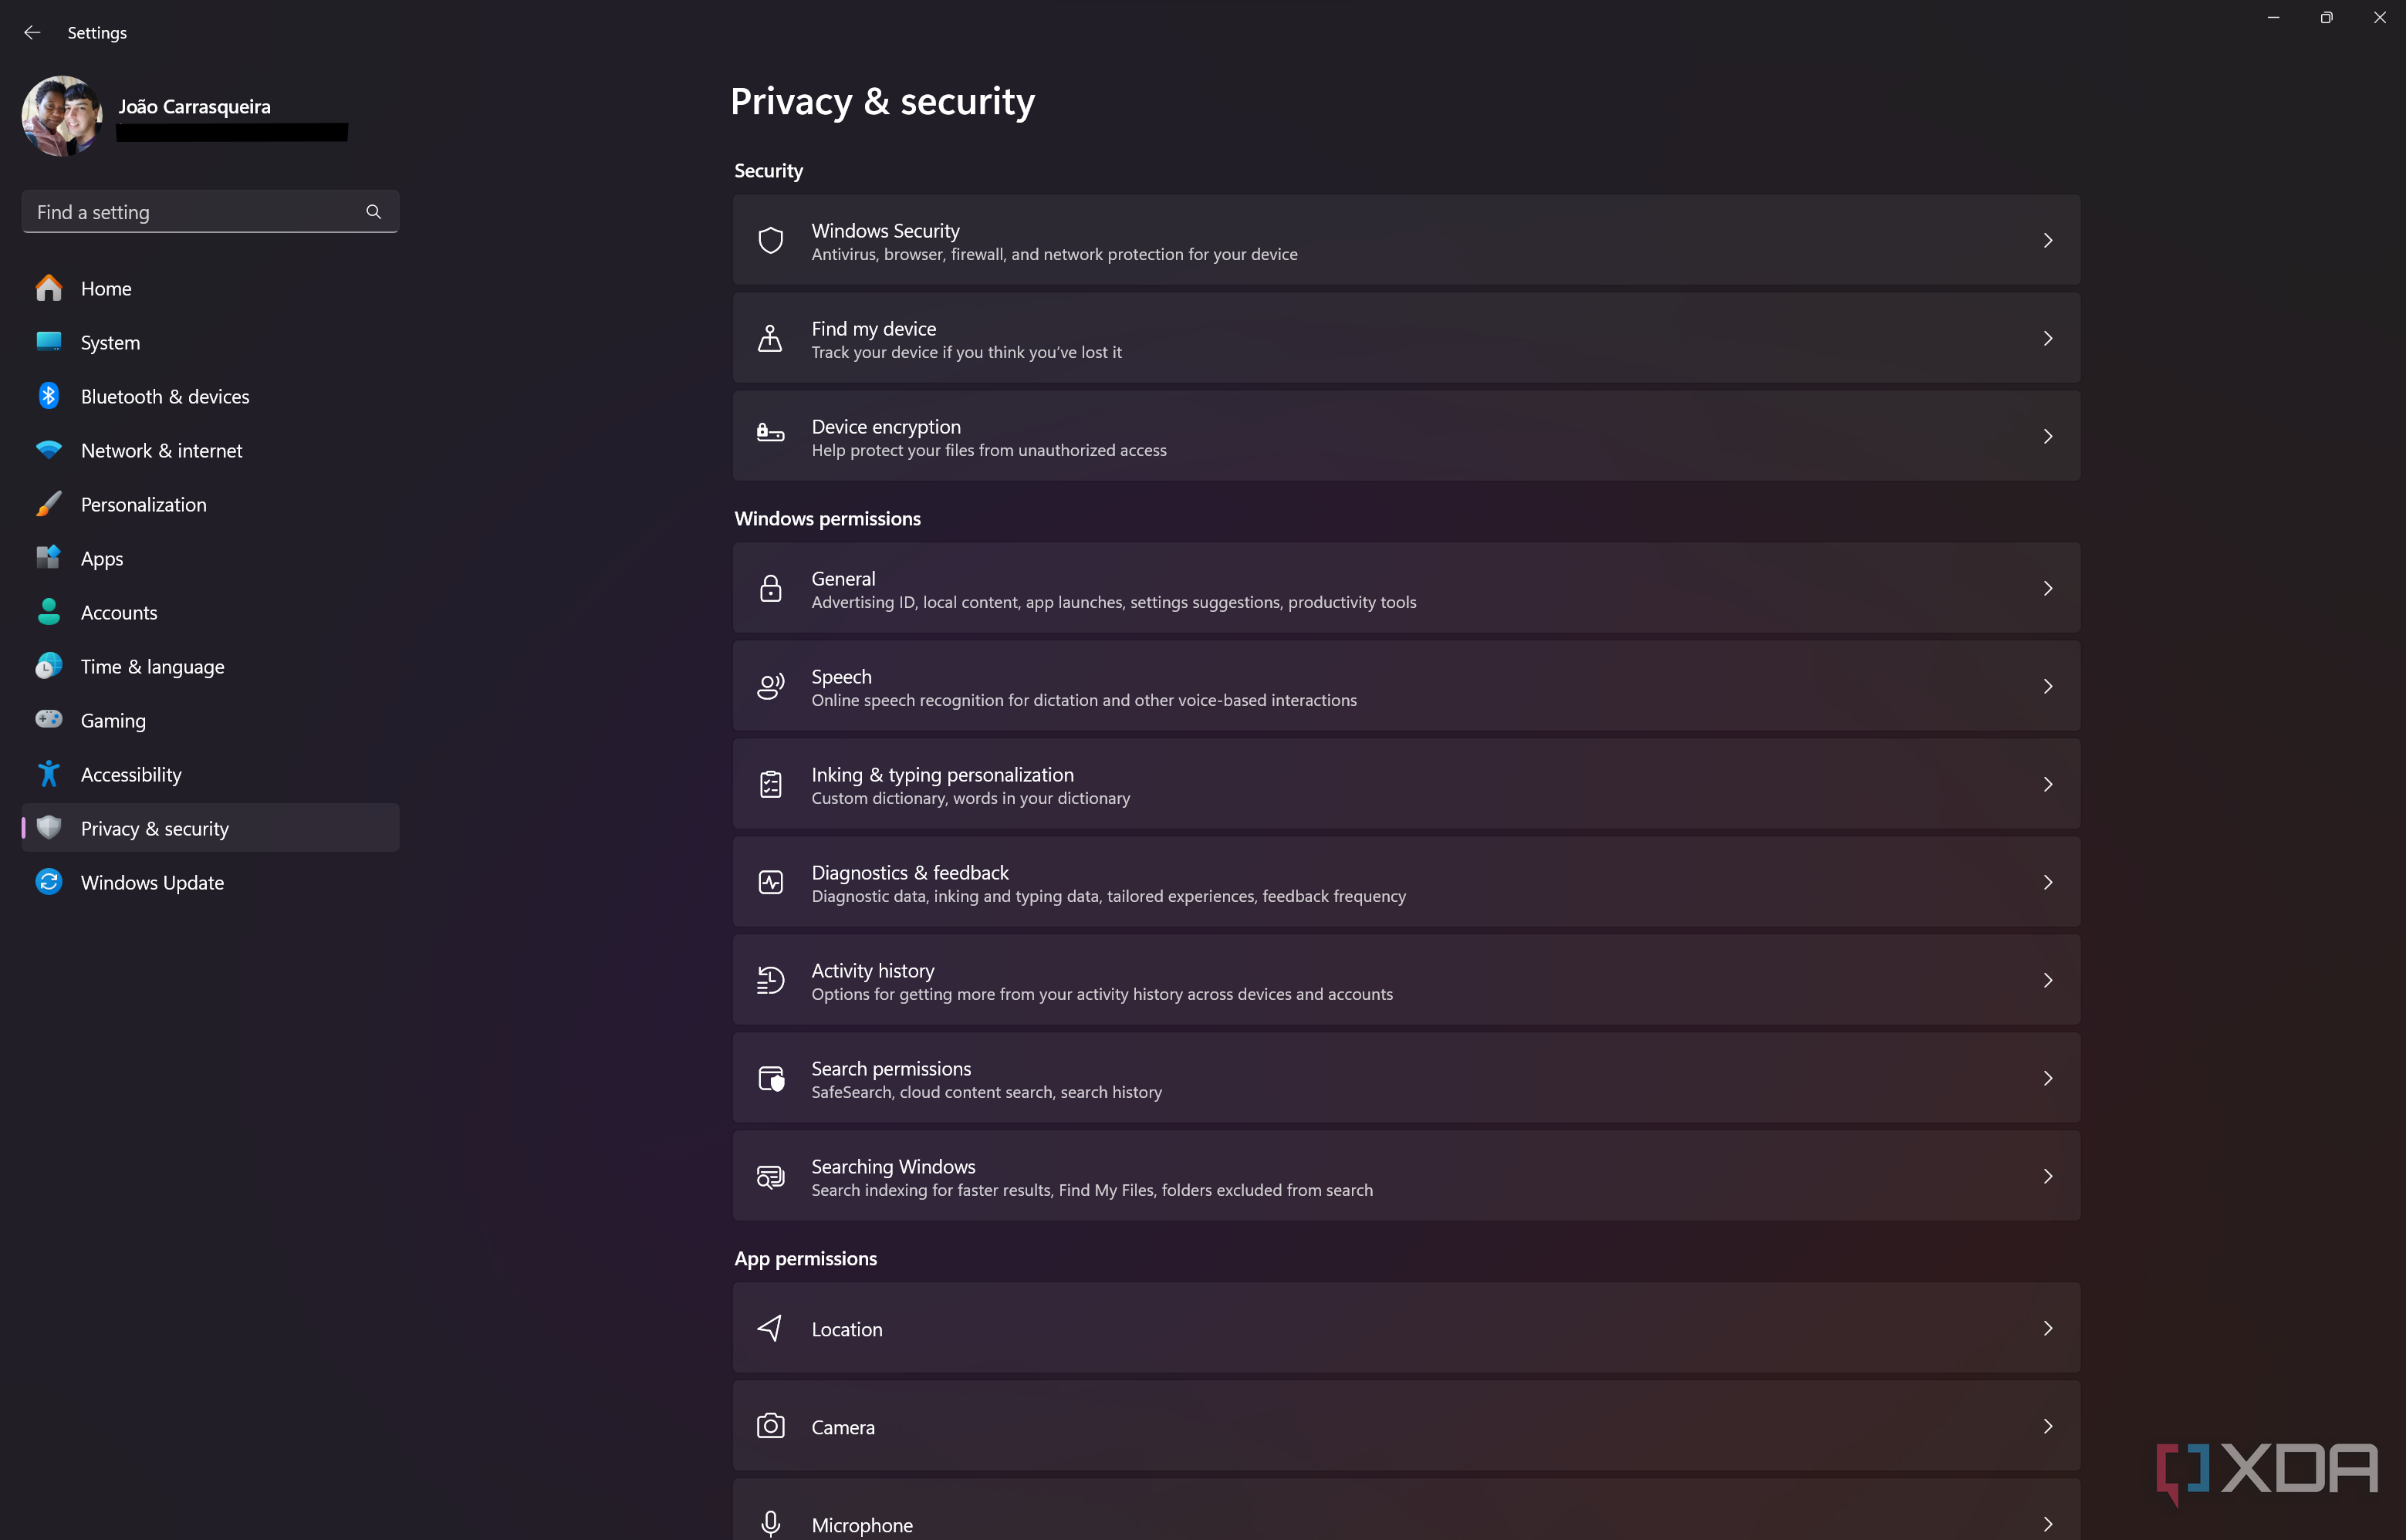Click João Carrasqueira account name
The height and width of the screenshot is (1540, 2406).
tap(194, 106)
